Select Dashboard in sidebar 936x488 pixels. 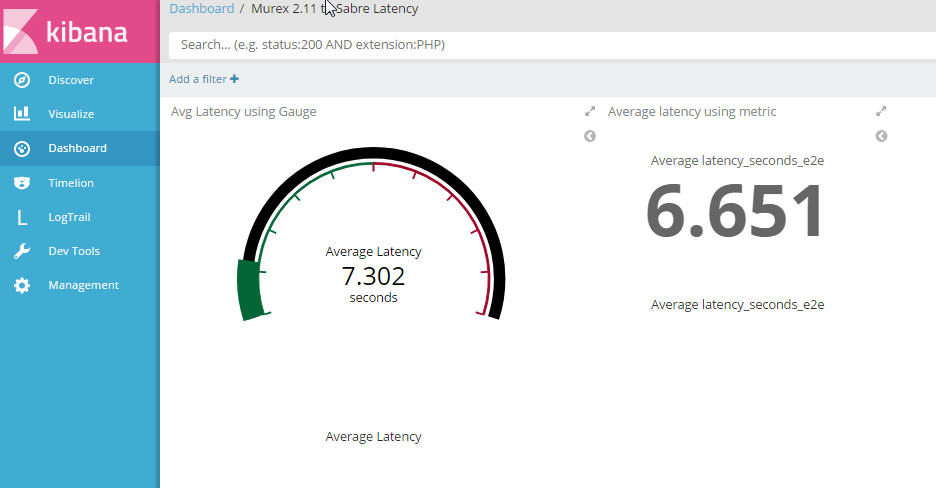[78, 148]
